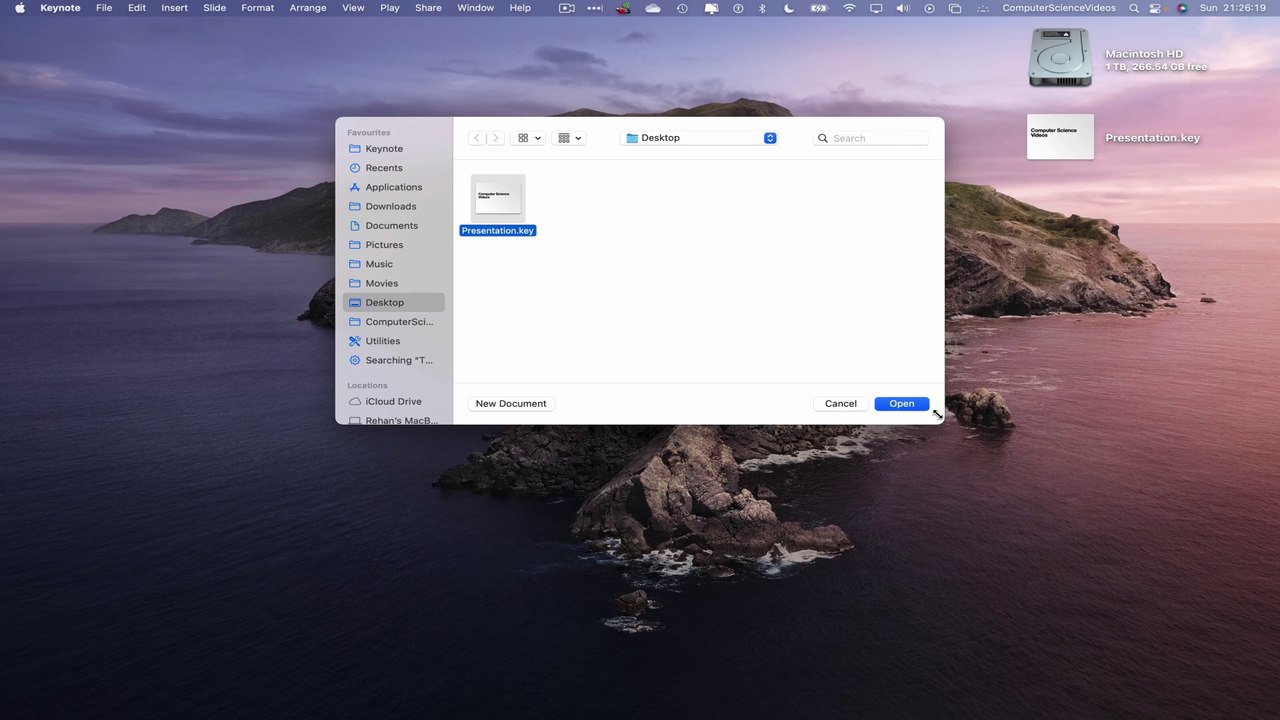Click the Bluetooth menu bar icon
This screenshot has width=1280, height=720.
click(x=762, y=8)
